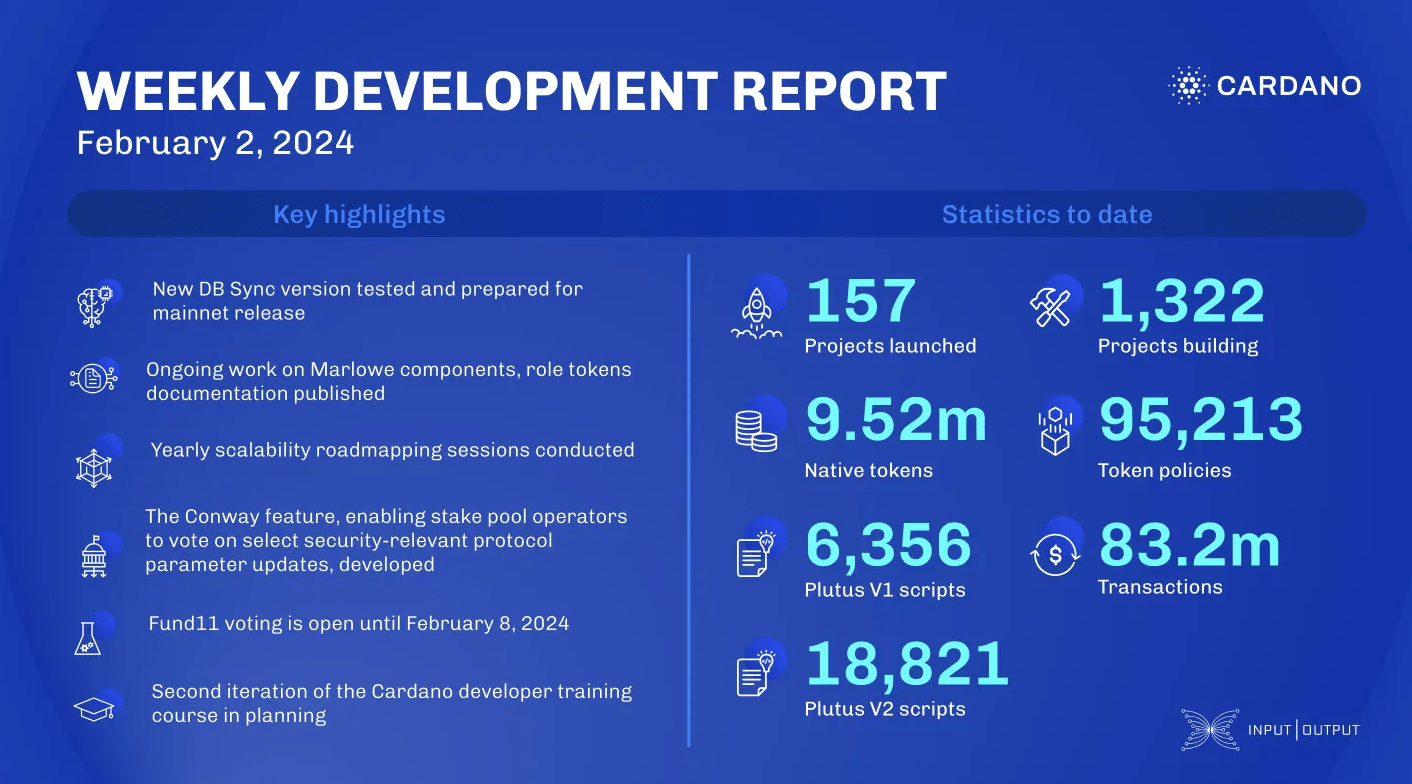
Task: Click the Key highlights header
Action: (359, 215)
